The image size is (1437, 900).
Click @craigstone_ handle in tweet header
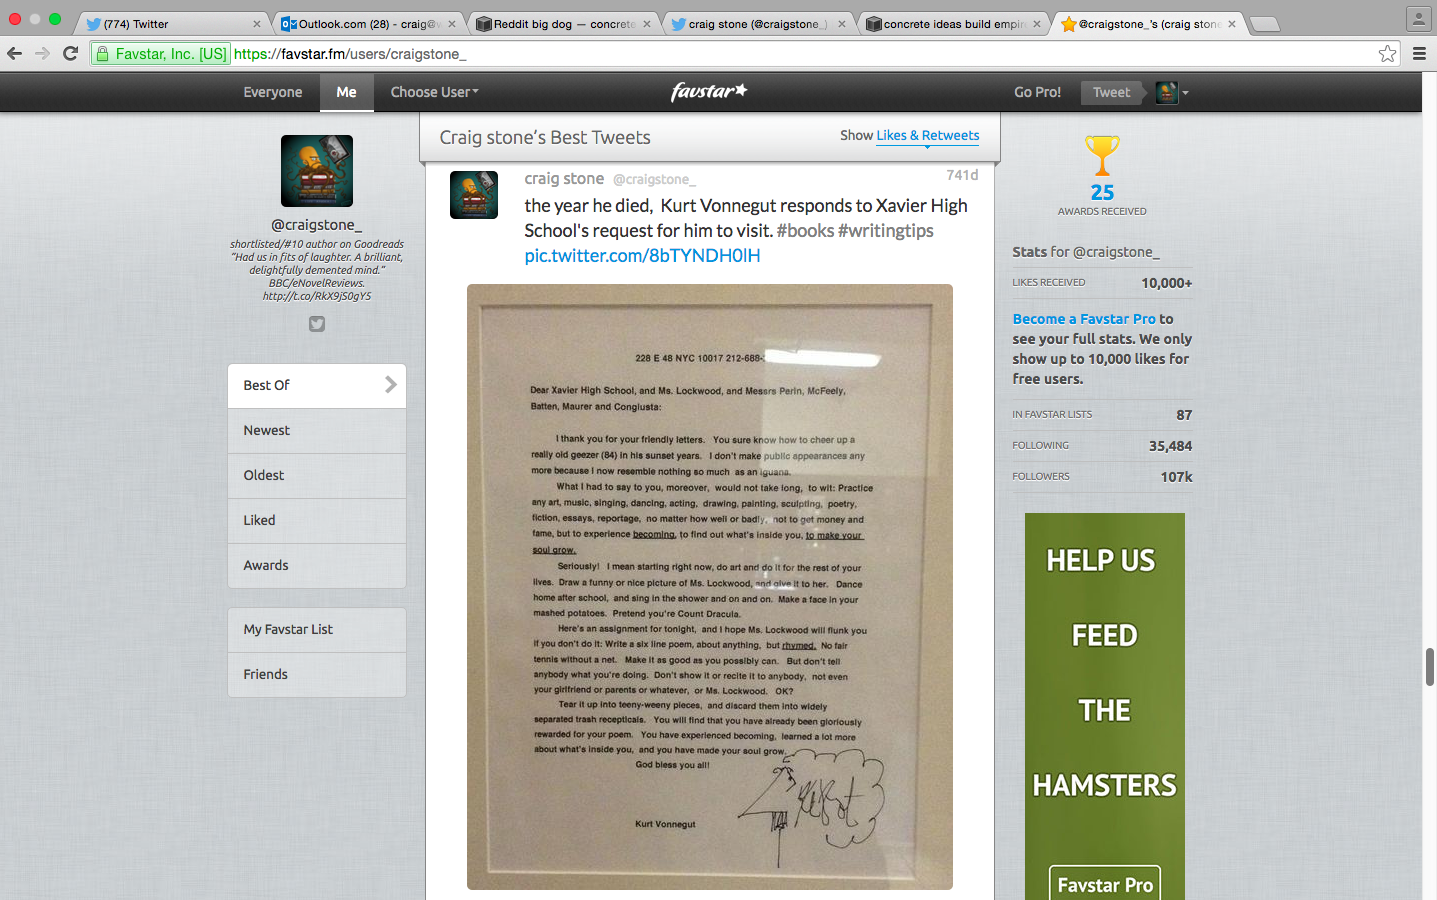pos(654,179)
